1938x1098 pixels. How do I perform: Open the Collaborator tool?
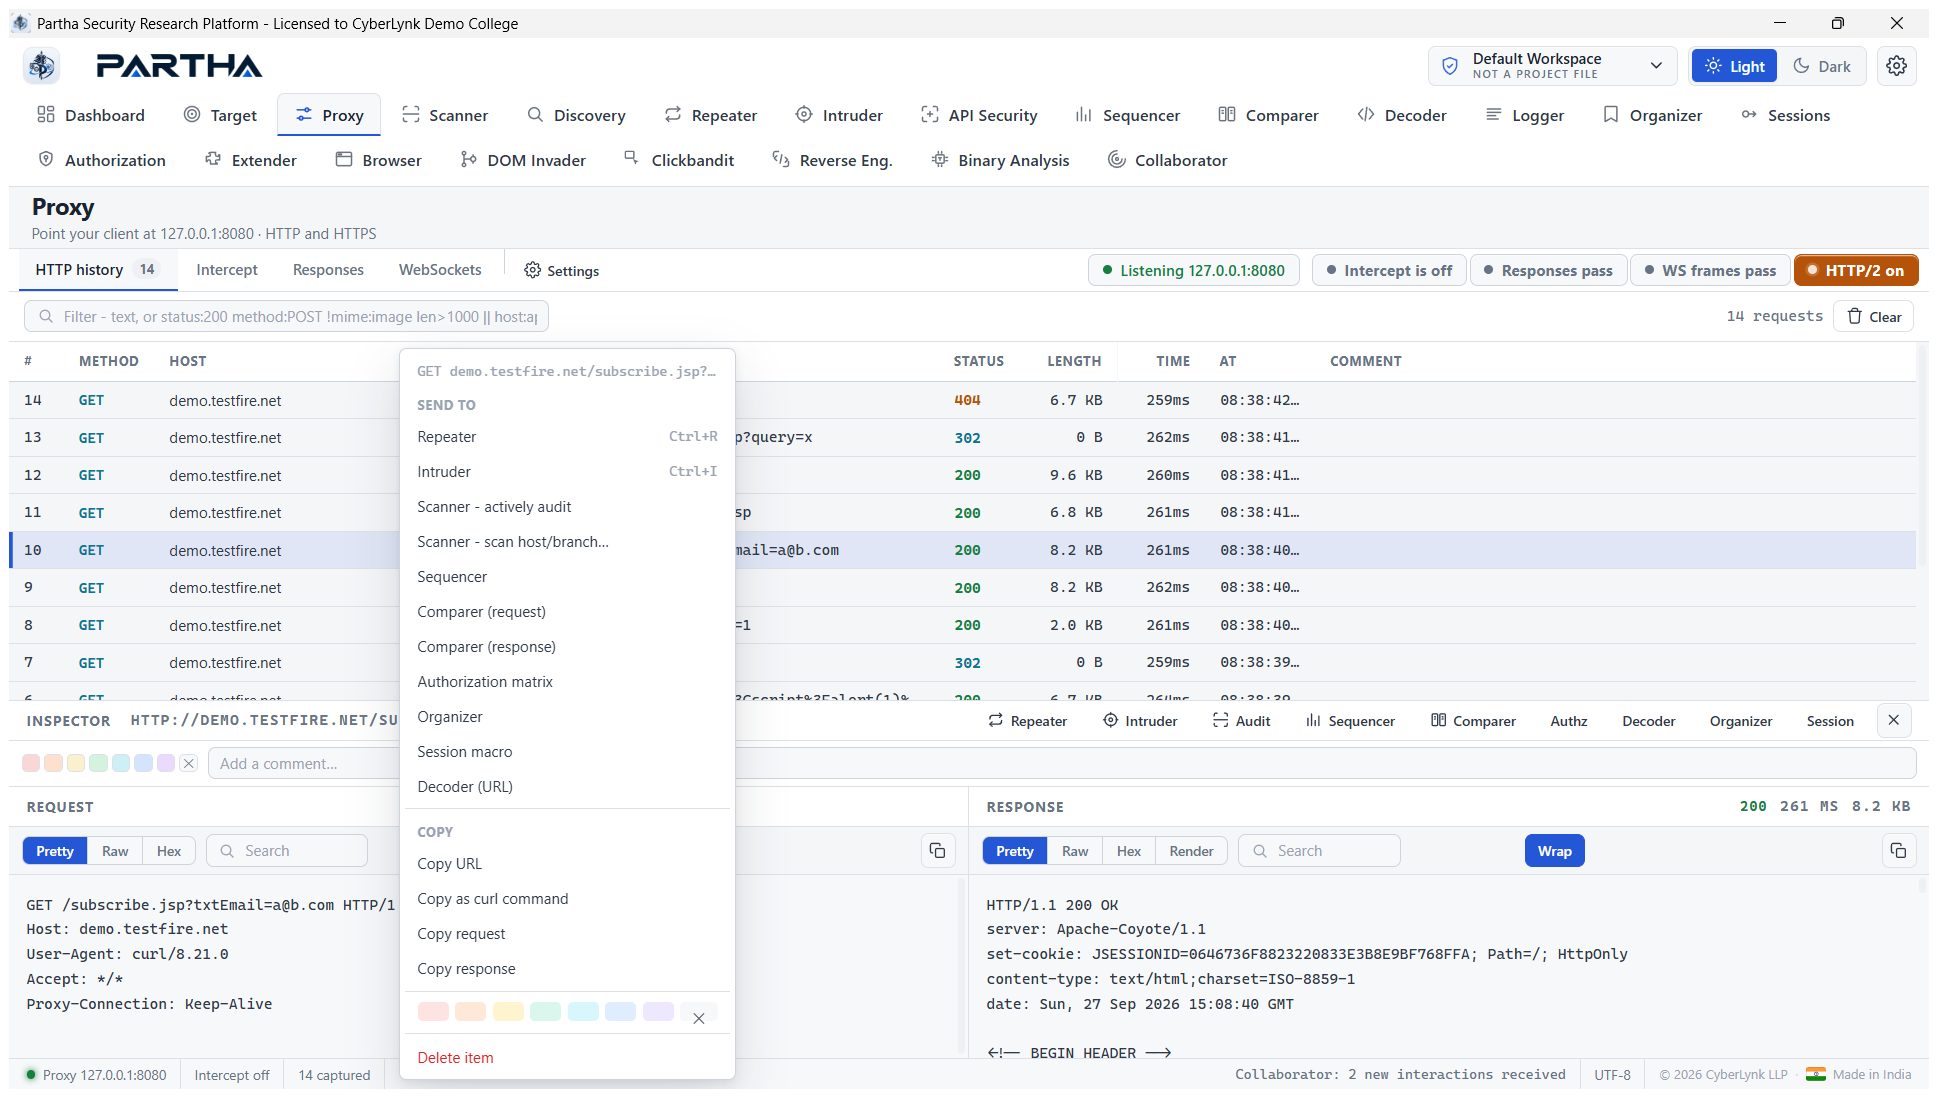1167,160
